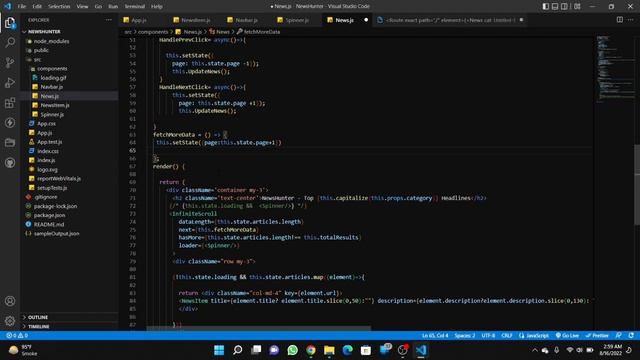Click CRLF line ending in status bar
640x360 pixels.
(507, 336)
